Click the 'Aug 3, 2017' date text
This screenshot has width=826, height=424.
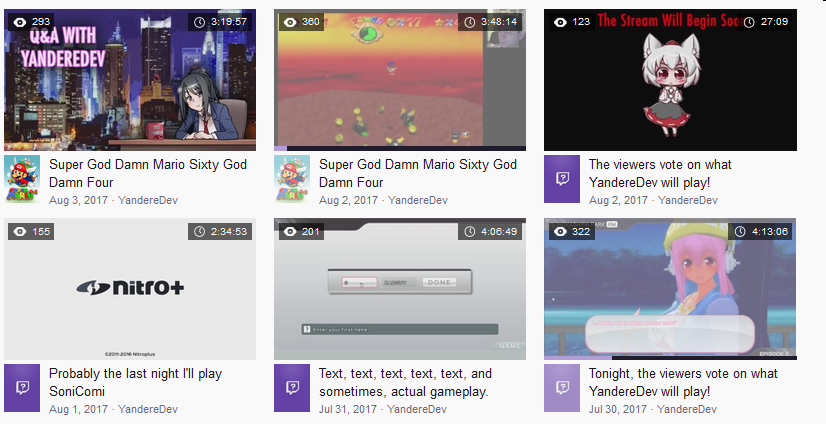point(78,200)
